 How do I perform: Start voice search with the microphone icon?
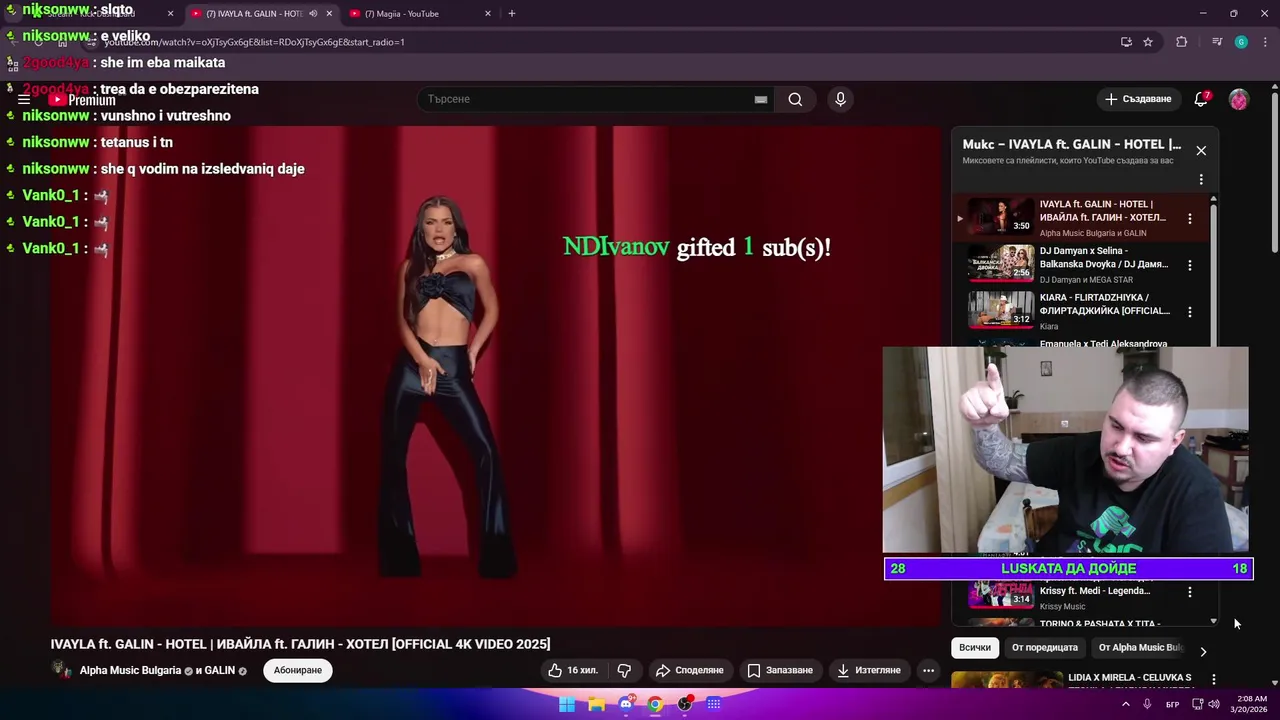click(x=840, y=99)
